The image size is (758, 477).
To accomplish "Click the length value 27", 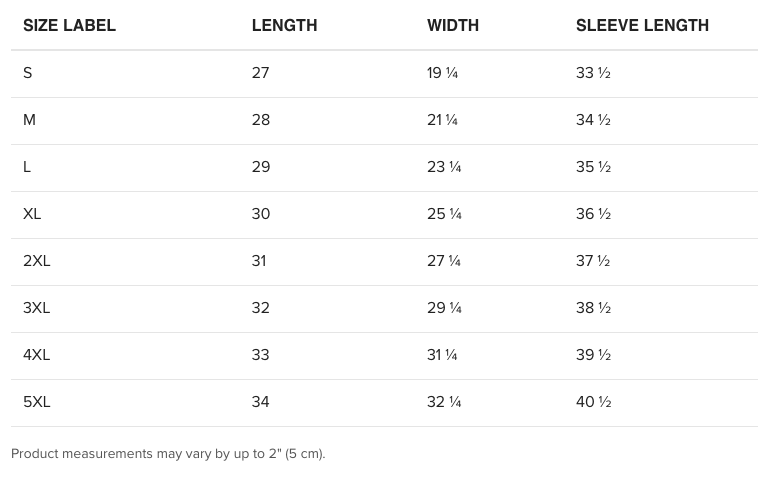I will [x=260, y=73].
